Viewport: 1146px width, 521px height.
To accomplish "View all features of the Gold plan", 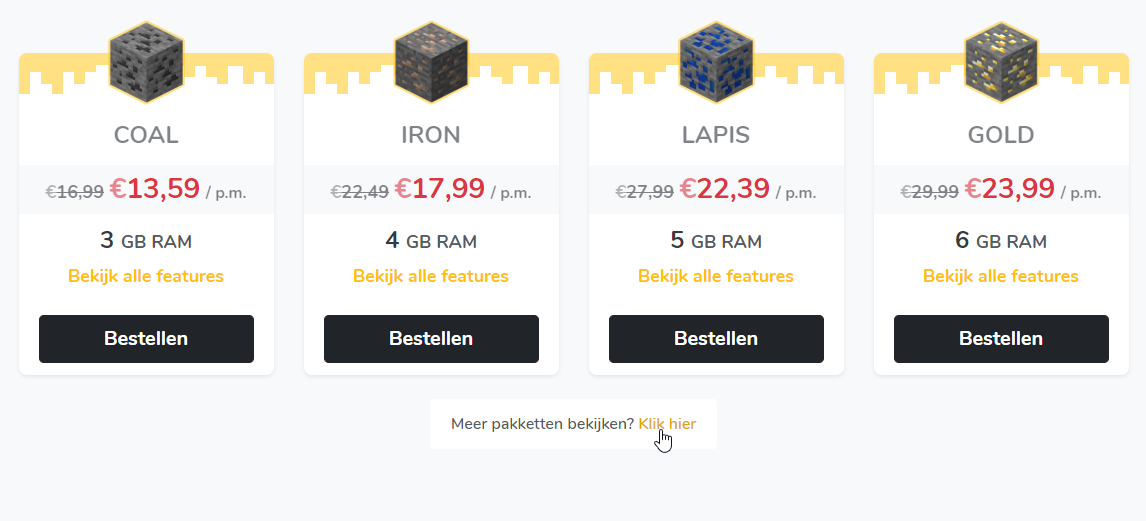I will point(1001,276).
